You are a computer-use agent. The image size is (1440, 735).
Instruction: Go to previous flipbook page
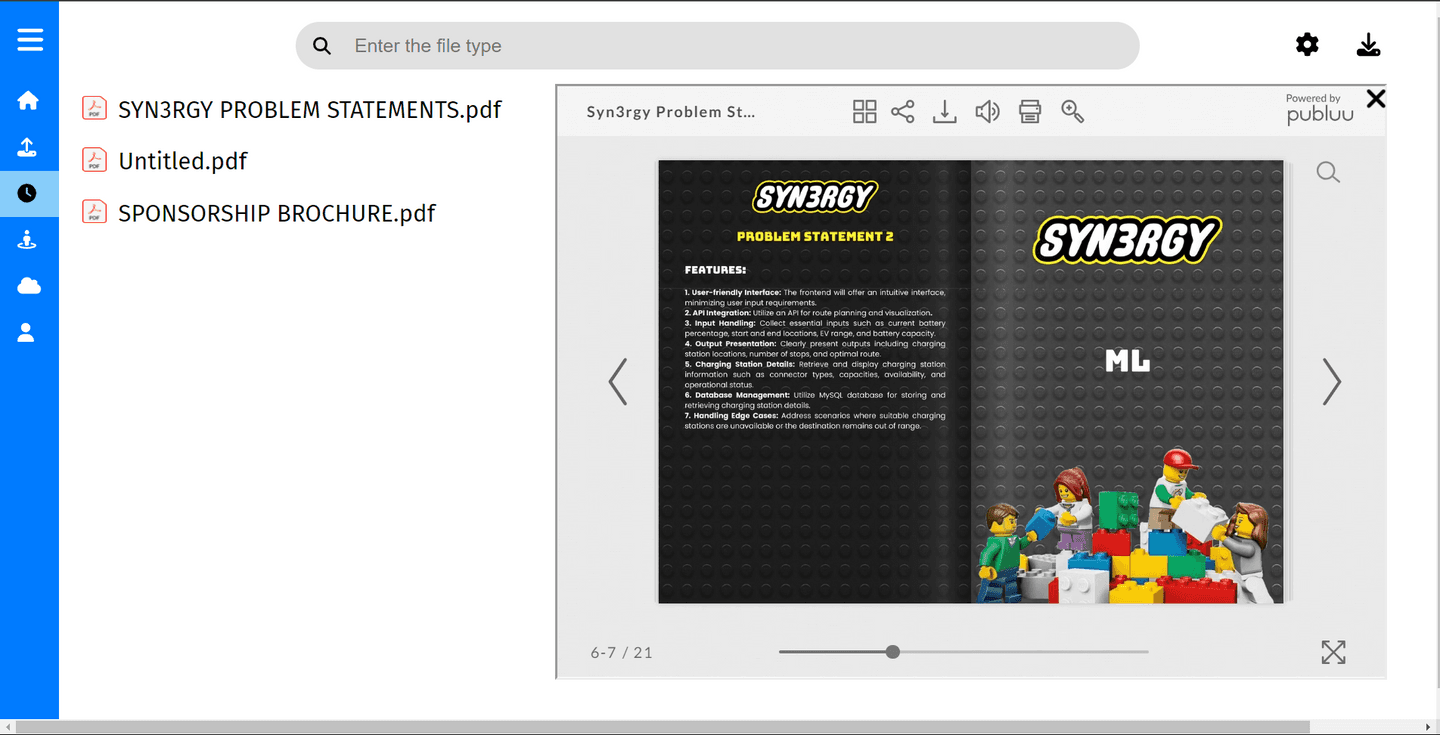[618, 381]
